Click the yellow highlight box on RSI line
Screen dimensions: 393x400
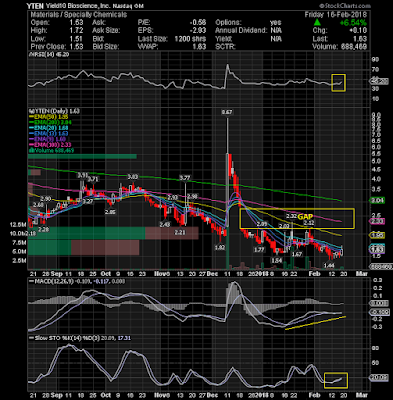coord(338,82)
